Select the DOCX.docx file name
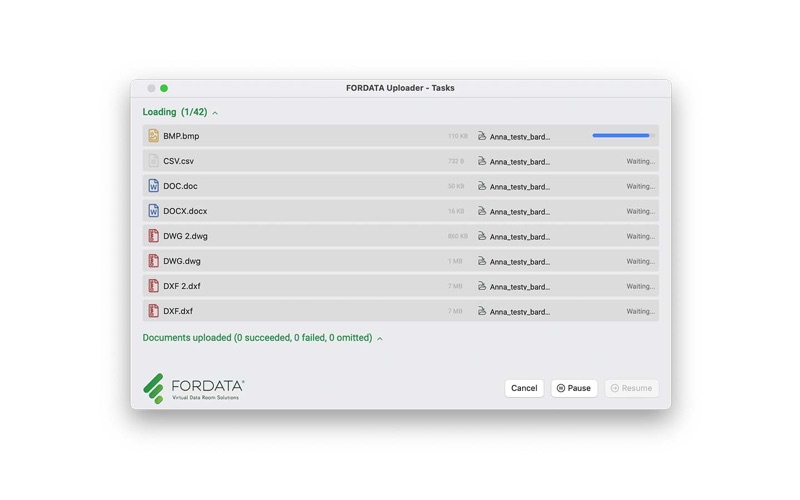 [185, 211]
